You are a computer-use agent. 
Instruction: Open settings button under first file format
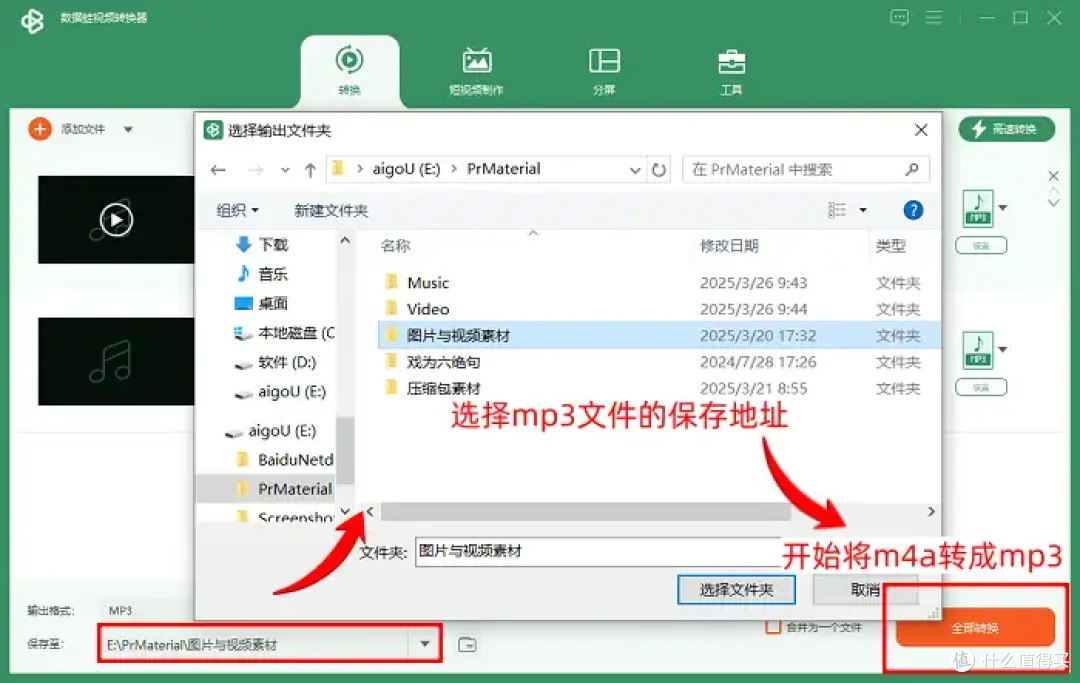pyautogui.click(x=981, y=246)
